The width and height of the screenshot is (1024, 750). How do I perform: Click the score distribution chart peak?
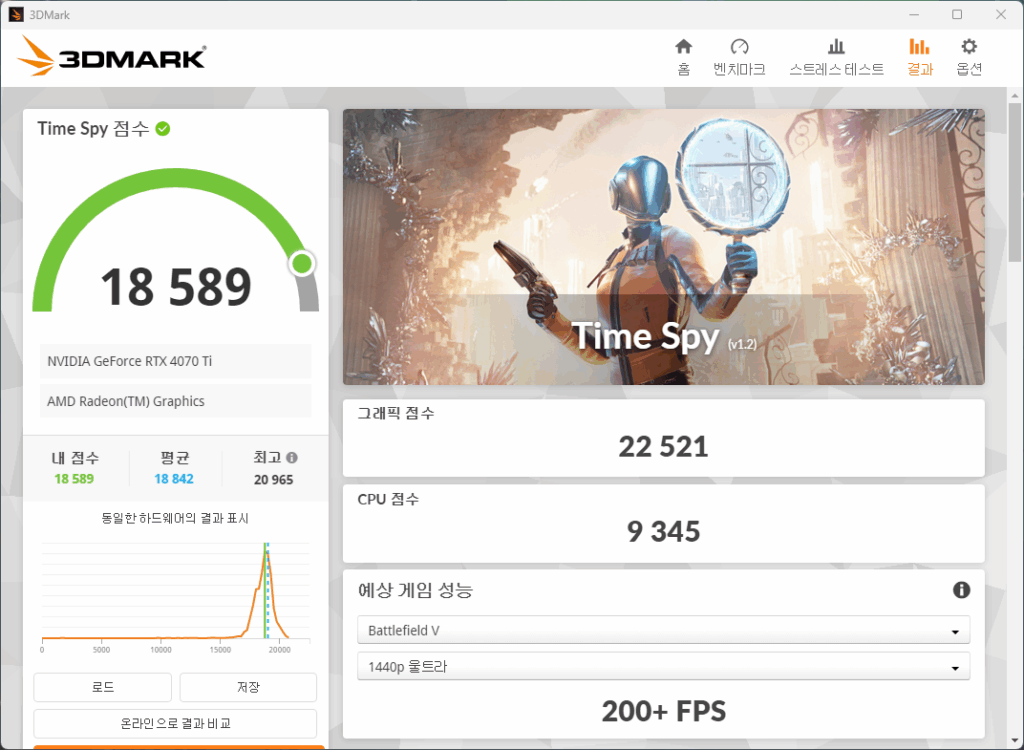point(266,550)
